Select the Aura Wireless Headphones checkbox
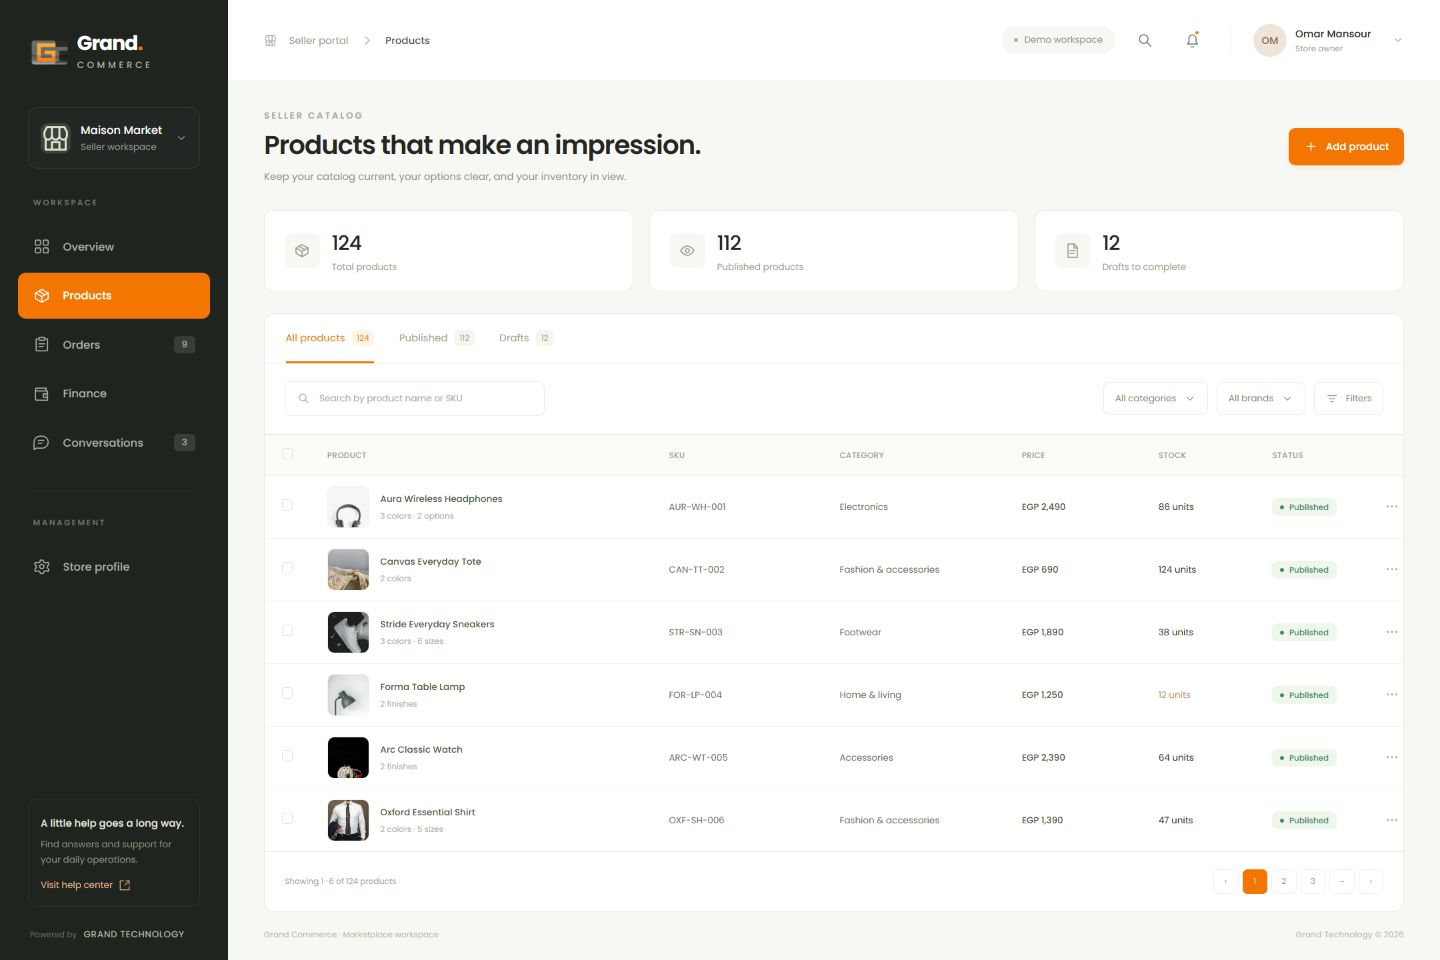The height and width of the screenshot is (960, 1440). pyautogui.click(x=288, y=505)
